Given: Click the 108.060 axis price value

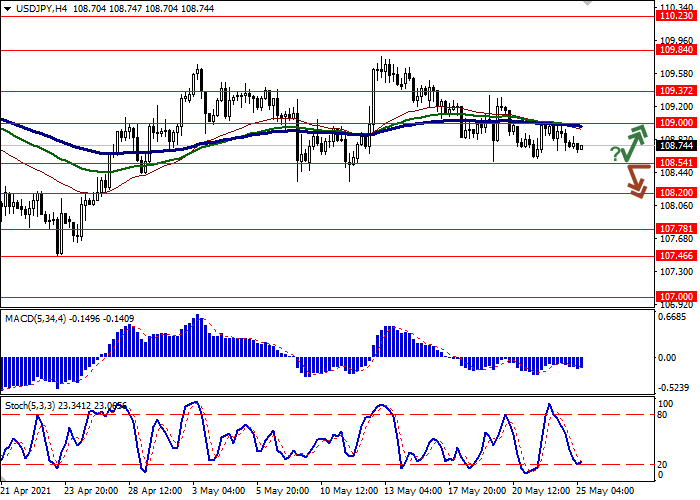Looking at the screenshot, I should (x=676, y=206).
